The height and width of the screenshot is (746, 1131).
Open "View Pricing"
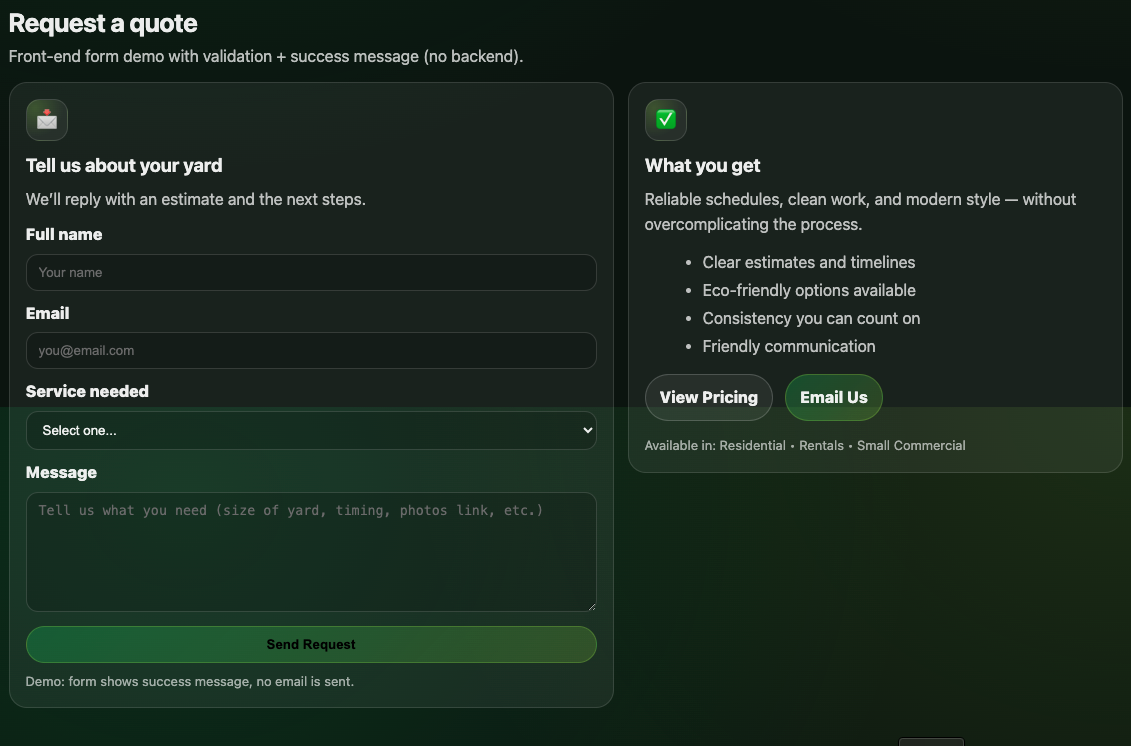(x=708, y=397)
